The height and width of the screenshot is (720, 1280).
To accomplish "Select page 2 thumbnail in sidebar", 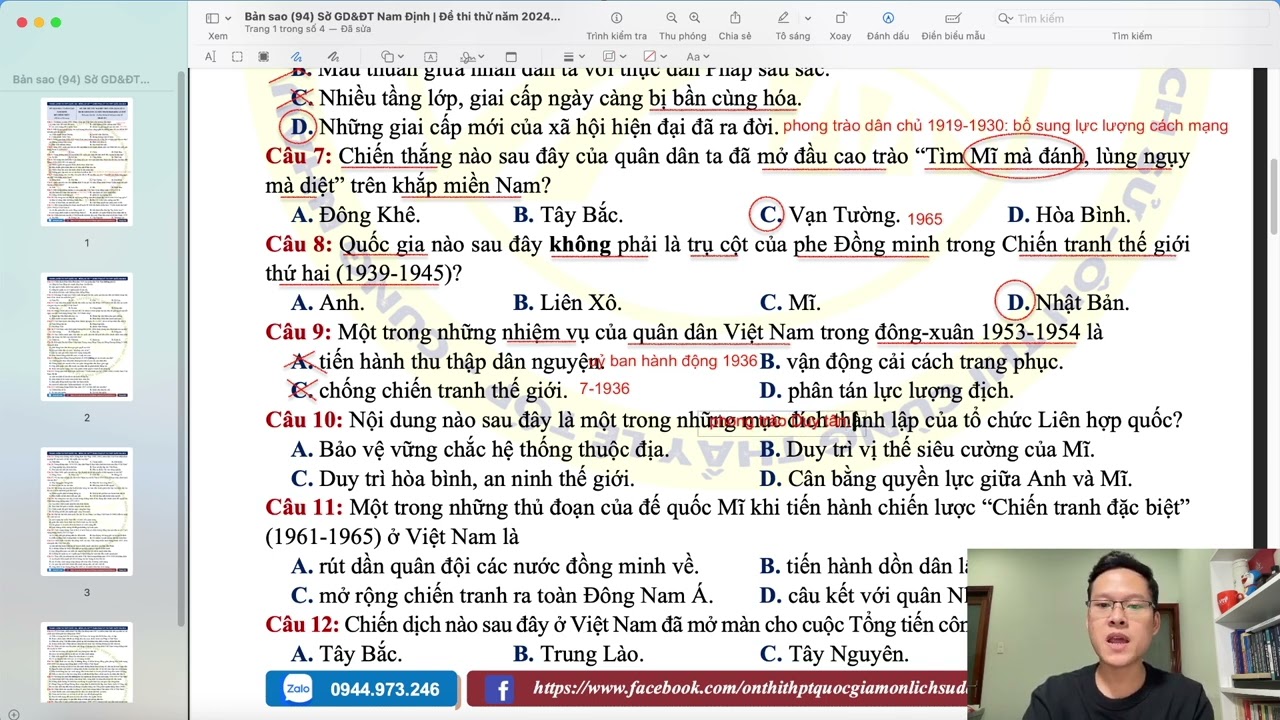I will 86,337.
